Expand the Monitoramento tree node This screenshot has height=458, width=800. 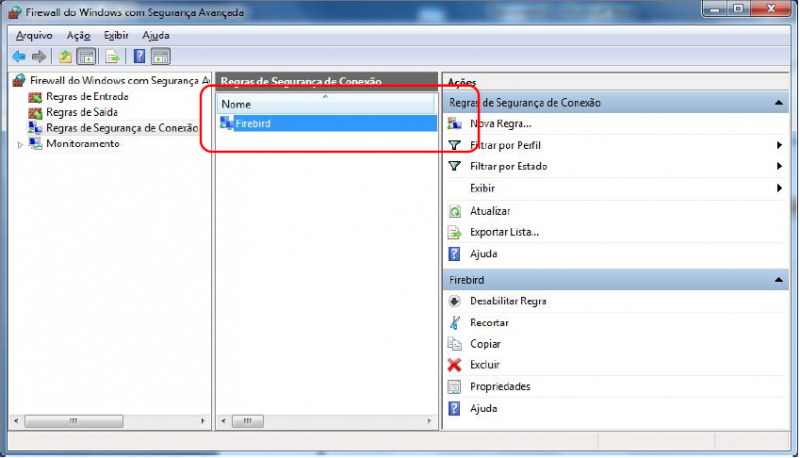[x=20, y=145]
